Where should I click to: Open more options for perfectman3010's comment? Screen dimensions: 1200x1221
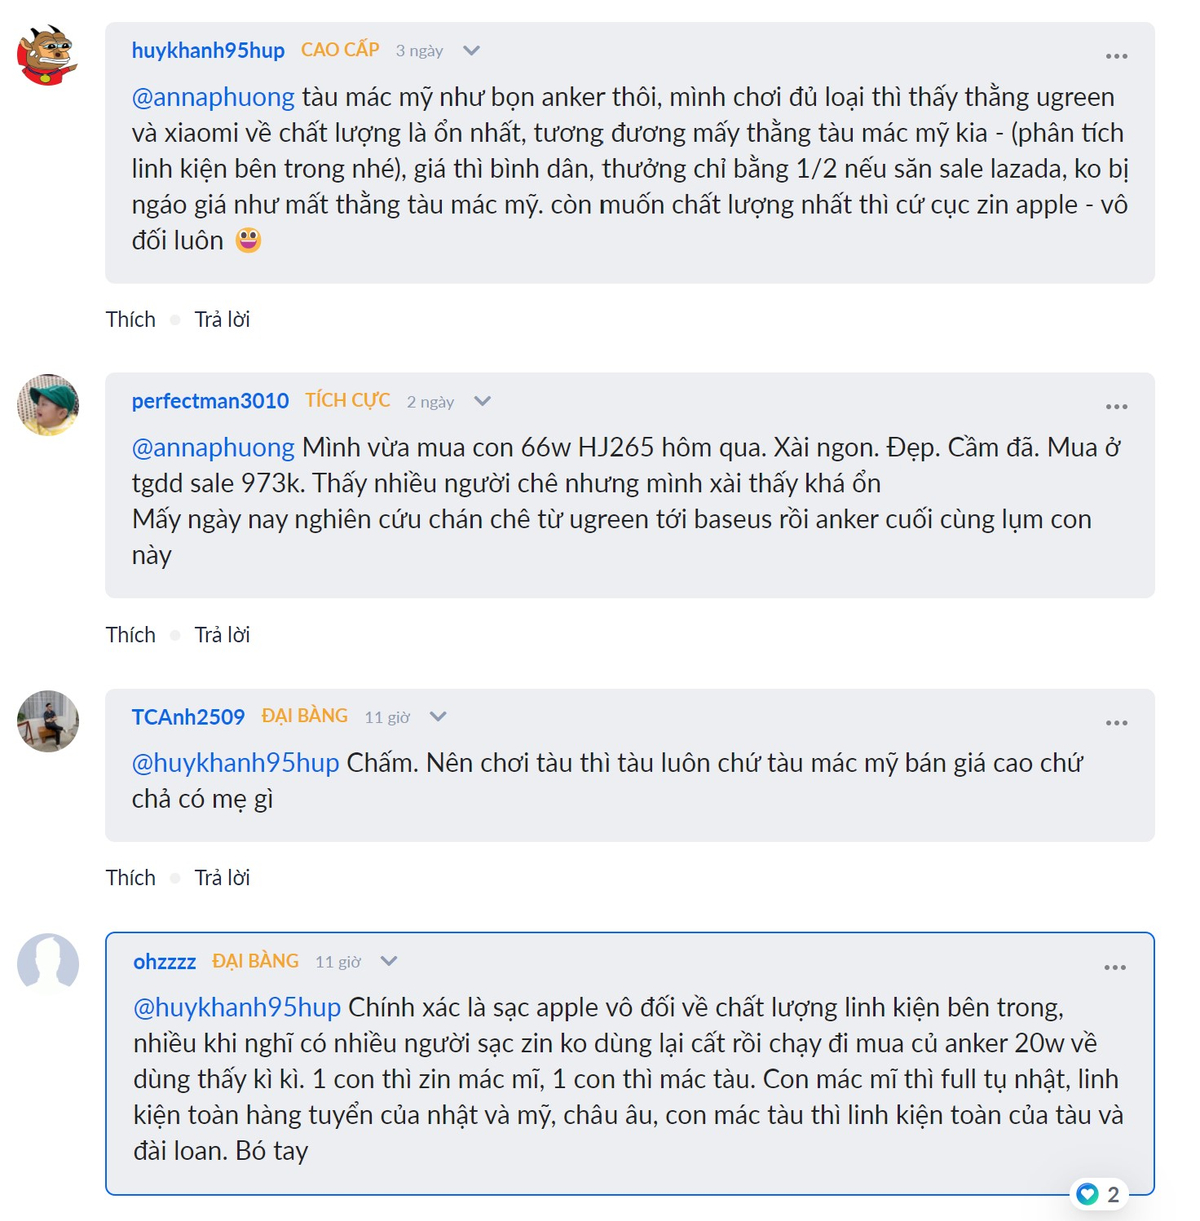point(1116,407)
